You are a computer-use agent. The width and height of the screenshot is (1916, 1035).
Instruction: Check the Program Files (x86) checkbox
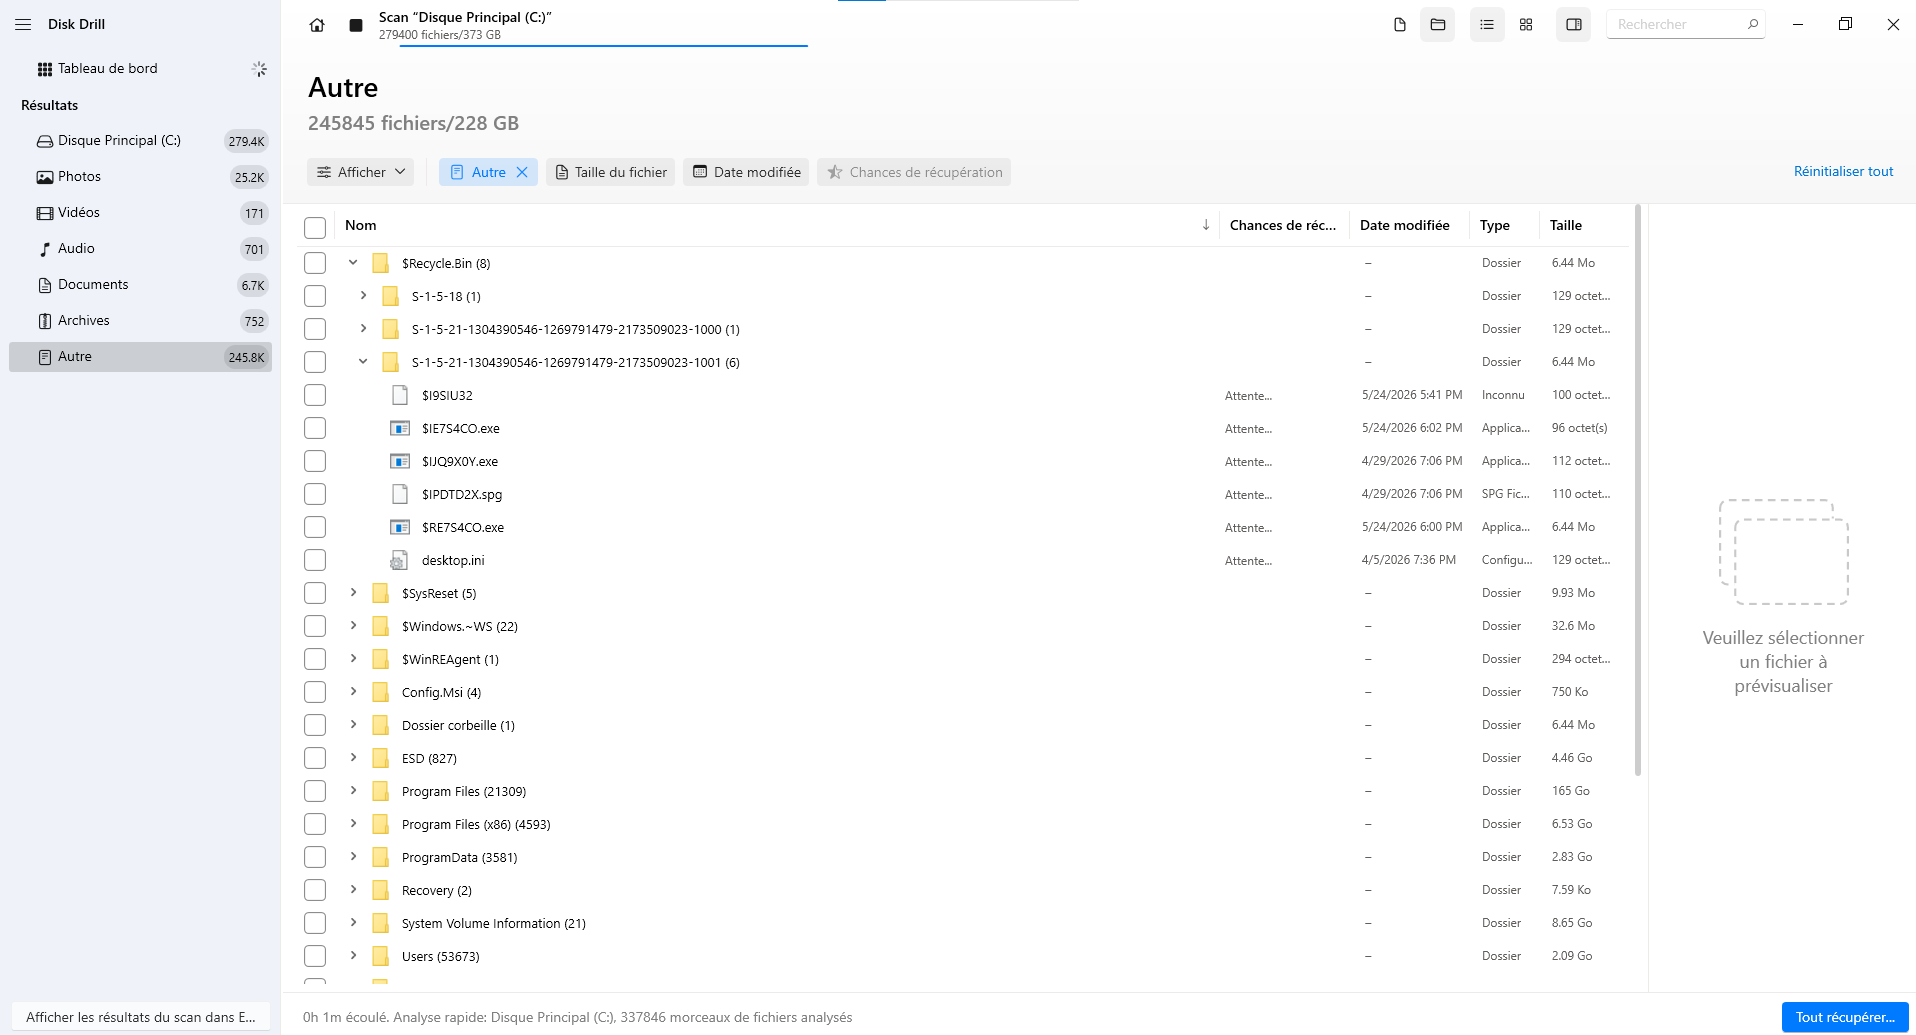(315, 824)
